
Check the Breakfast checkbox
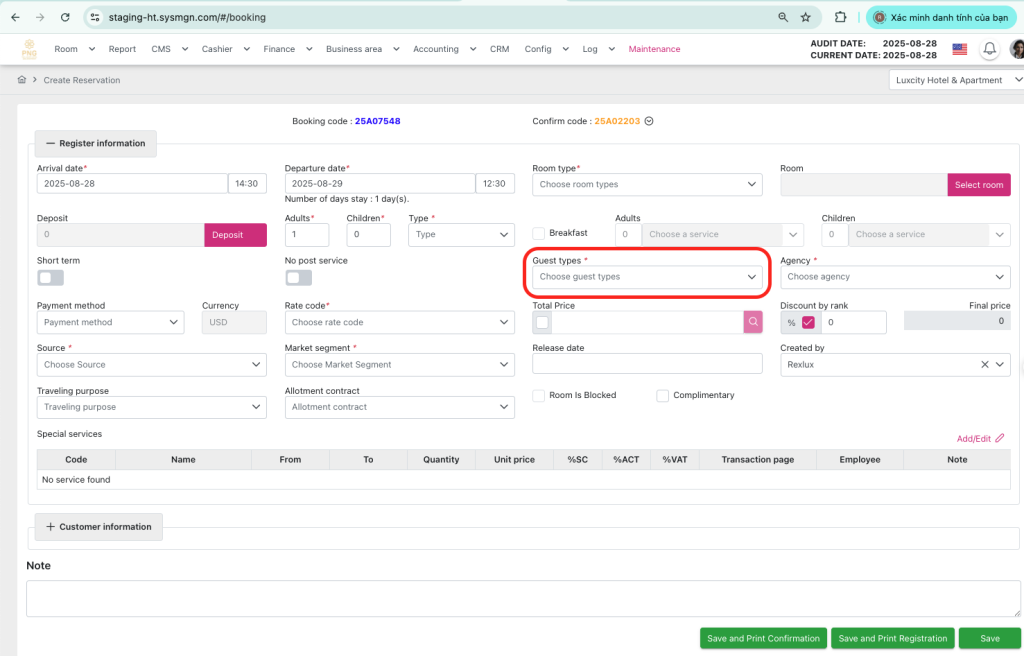point(539,233)
